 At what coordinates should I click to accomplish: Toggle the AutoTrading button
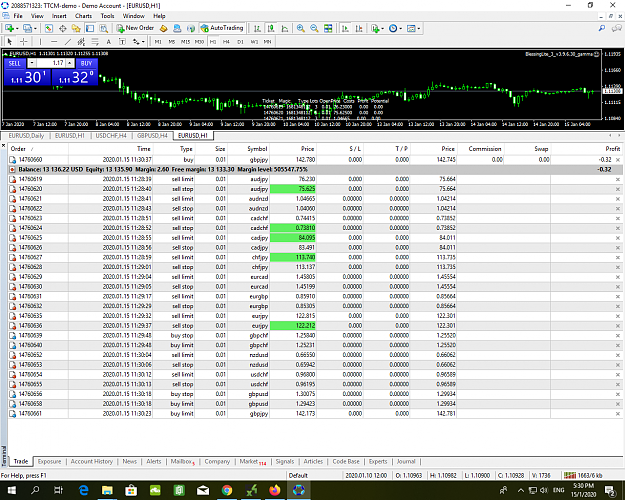point(222,28)
